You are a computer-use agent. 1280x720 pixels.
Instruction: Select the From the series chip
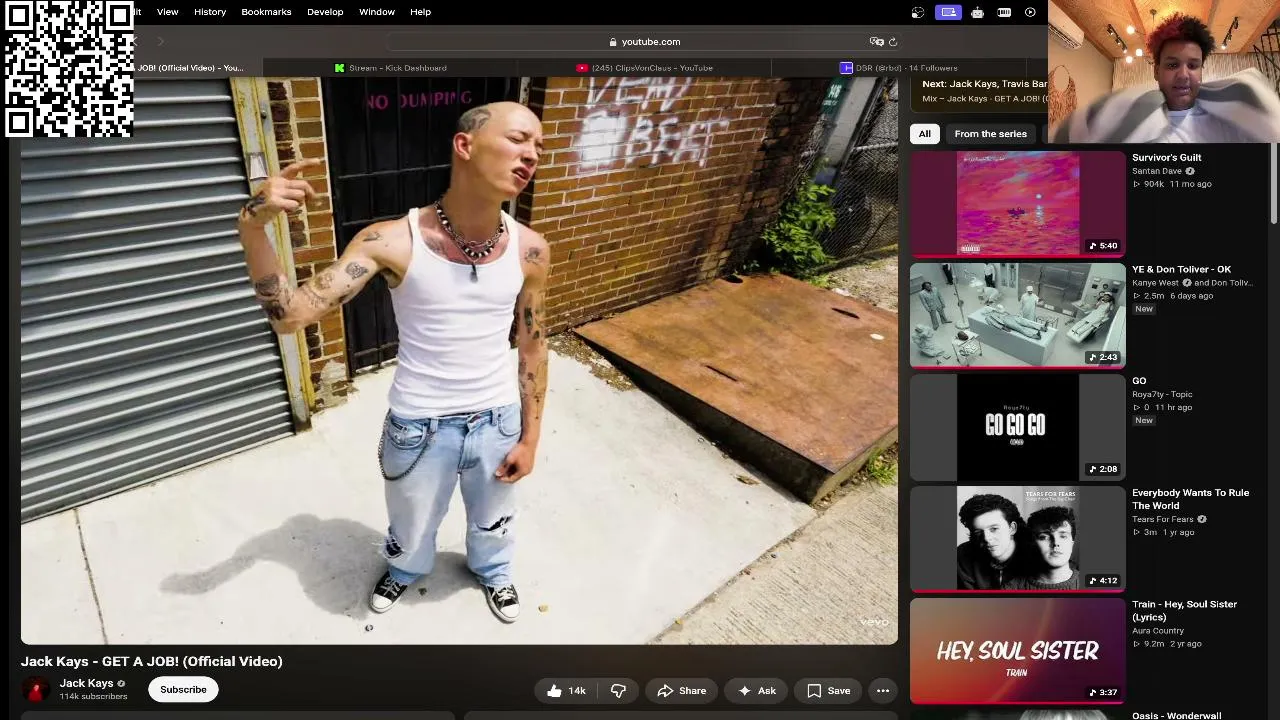(x=990, y=134)
